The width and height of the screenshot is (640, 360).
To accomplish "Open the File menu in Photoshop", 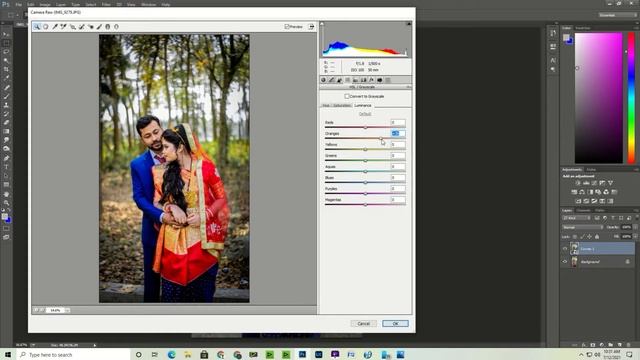I will point(18,4).
